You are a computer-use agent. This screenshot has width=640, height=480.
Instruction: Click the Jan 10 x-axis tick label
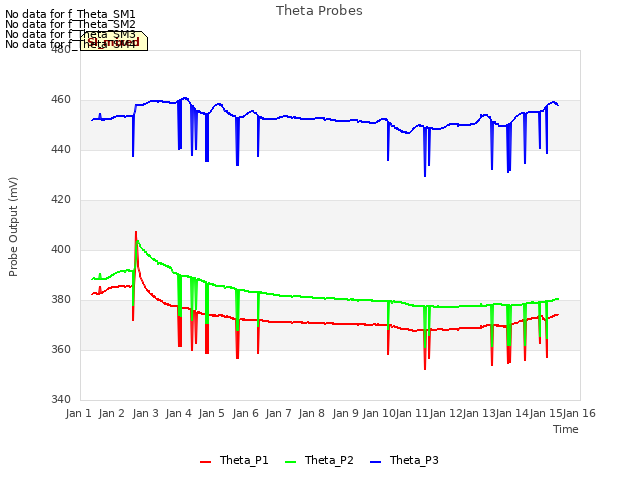(x=378, y=413)
